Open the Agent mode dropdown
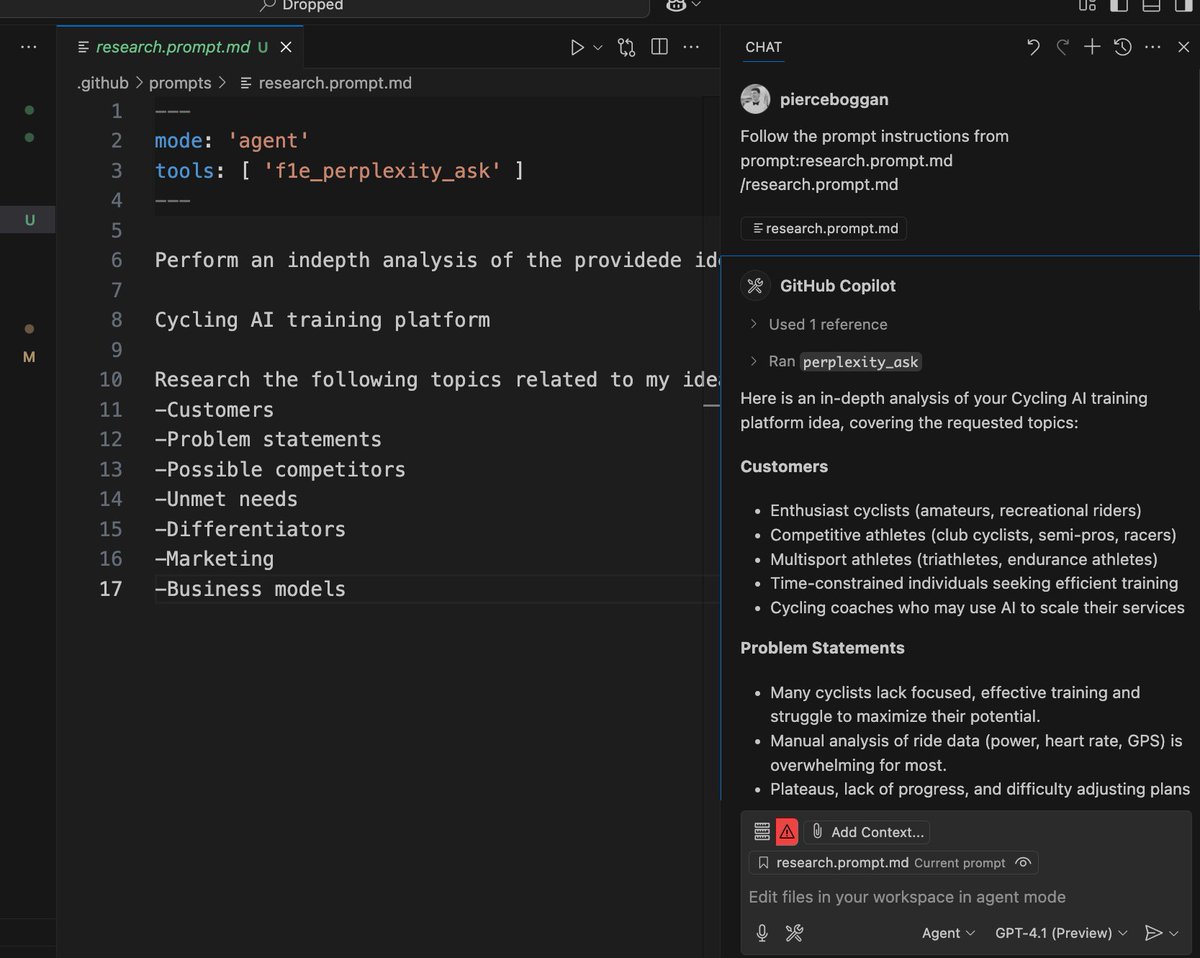This screenshot has width=1200, height=958. pyautogui.click(x=948, y=933)
